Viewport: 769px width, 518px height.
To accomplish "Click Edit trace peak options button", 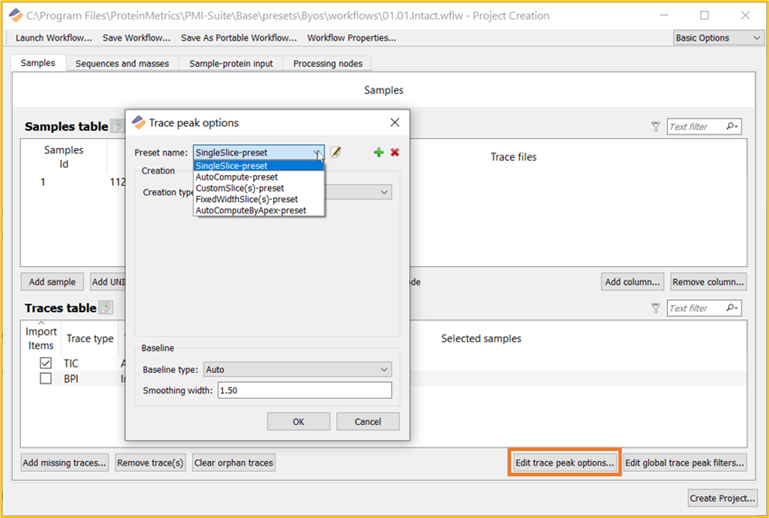I will coord(564,463).
